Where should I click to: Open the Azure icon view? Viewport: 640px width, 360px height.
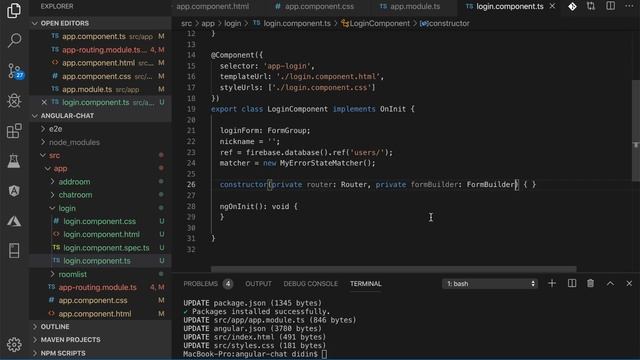point(14,221)
